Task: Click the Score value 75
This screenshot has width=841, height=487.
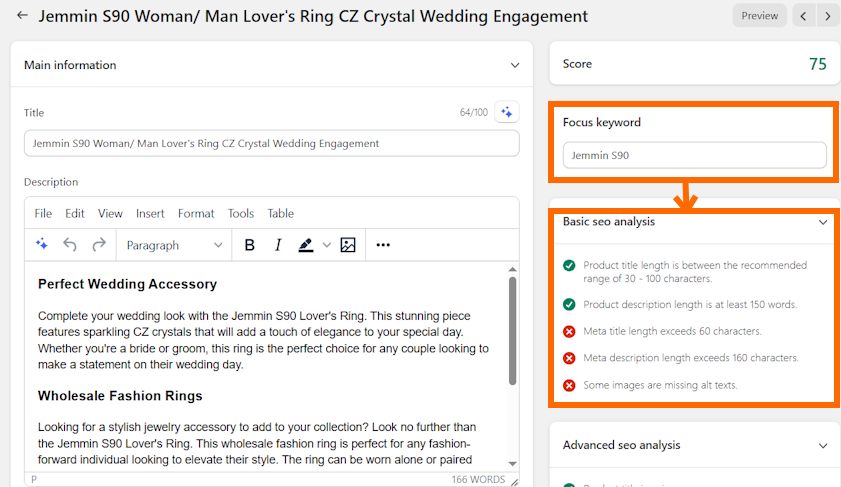Action: coord(817,64)
